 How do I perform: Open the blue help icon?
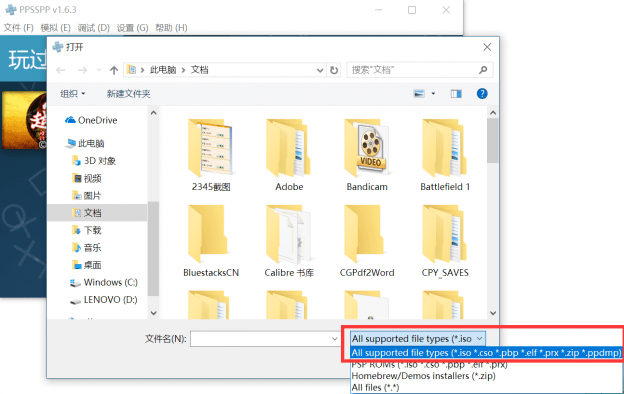click(x=482, y=94)
